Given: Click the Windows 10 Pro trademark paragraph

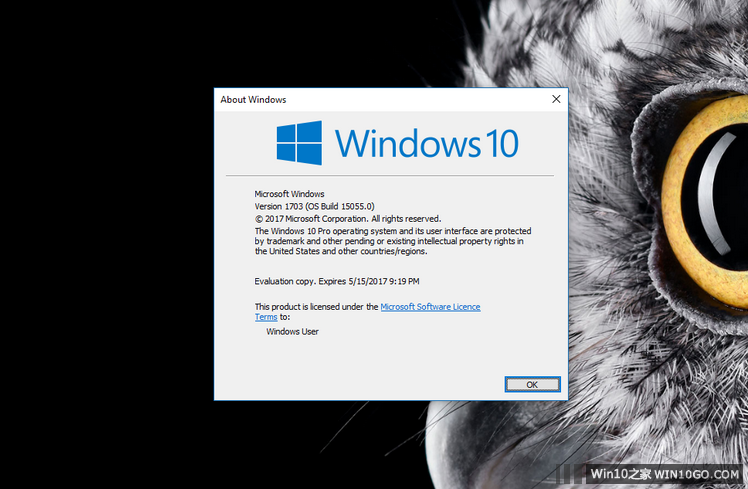Looking at the screenshot, I should click(x=393, y=241).
